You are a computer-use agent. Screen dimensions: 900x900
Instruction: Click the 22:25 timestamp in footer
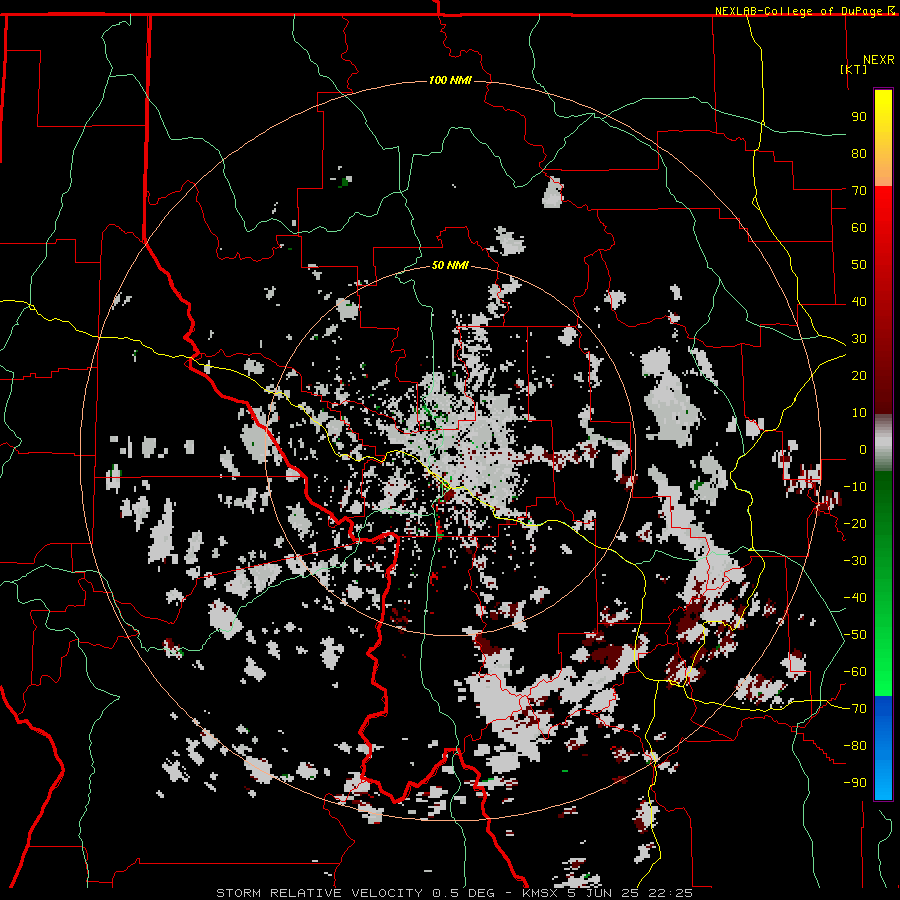click(x=670, y=893)
